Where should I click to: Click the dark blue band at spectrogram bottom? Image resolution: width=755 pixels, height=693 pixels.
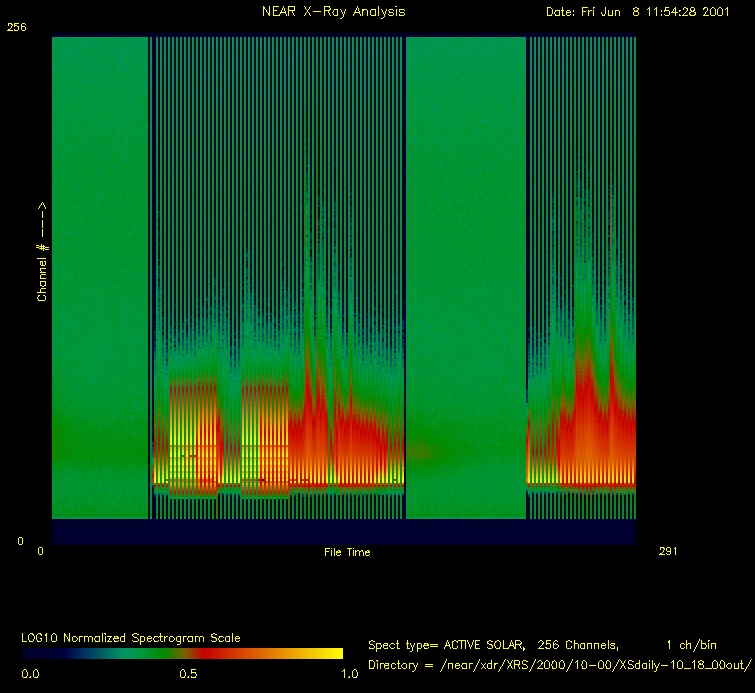343,532
